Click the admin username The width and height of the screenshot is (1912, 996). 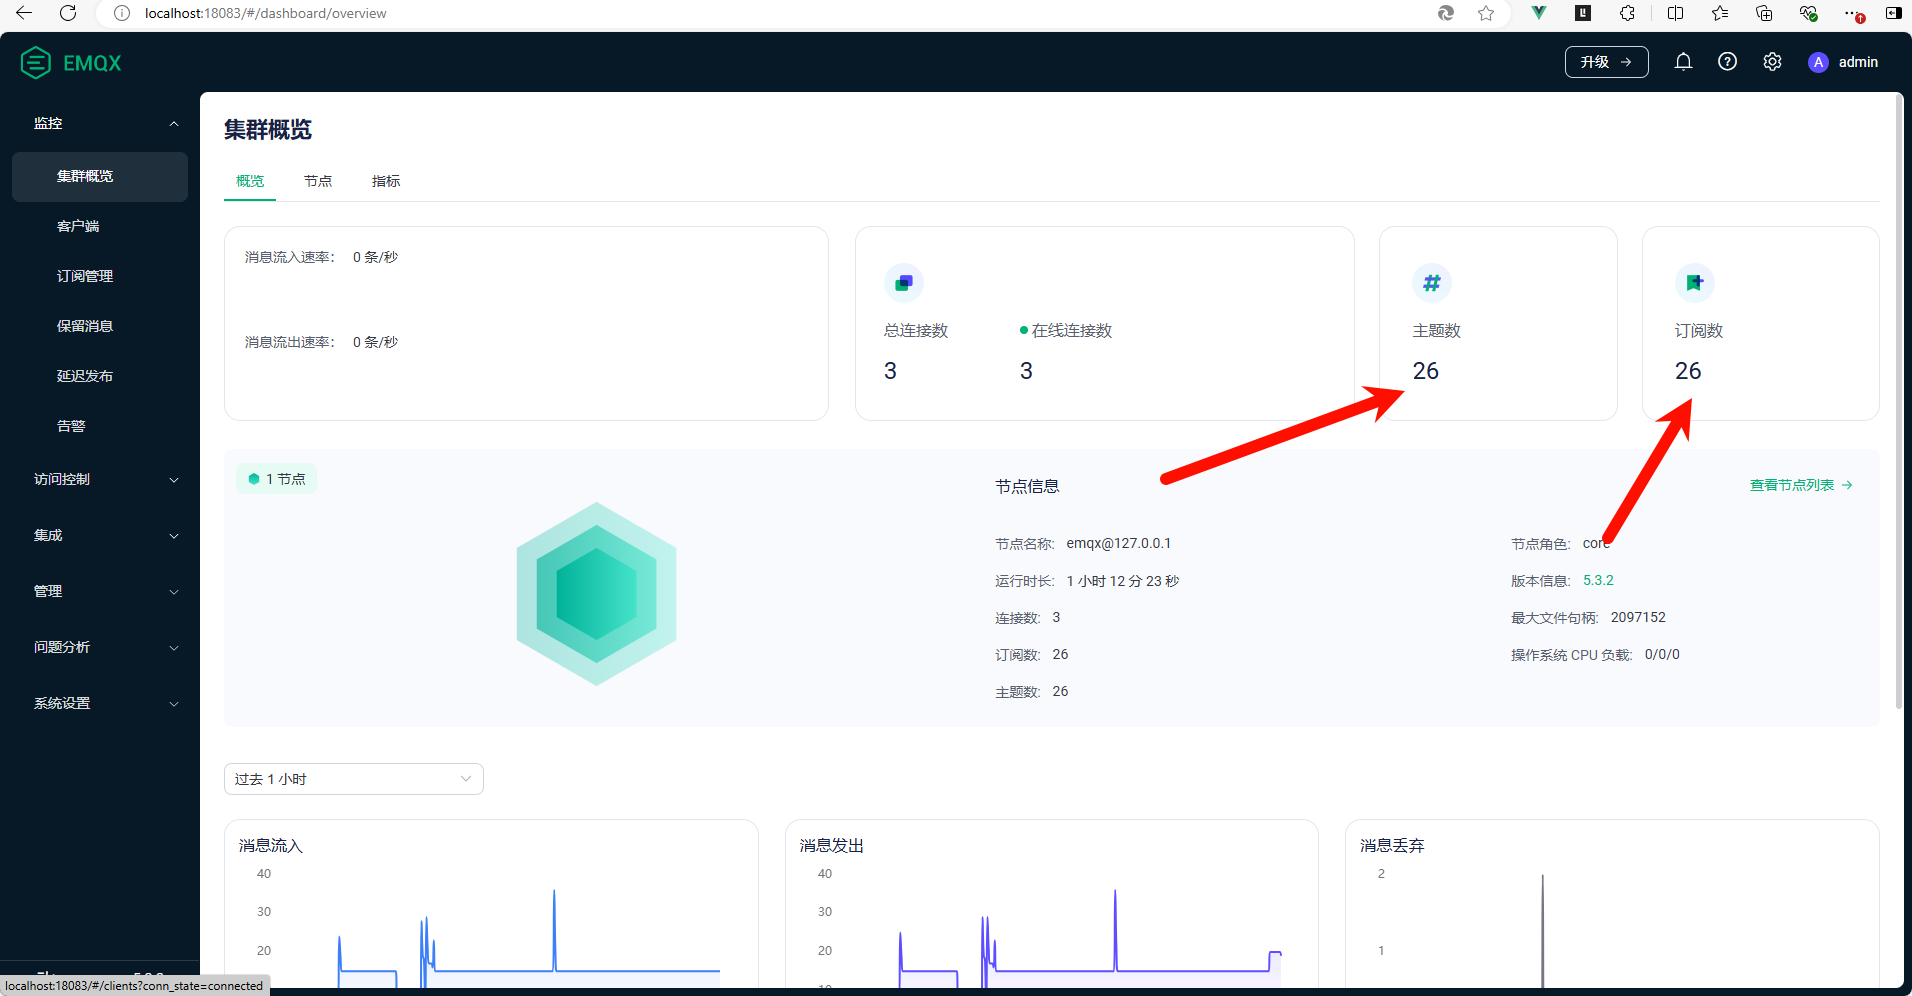tap(1858, 62)
